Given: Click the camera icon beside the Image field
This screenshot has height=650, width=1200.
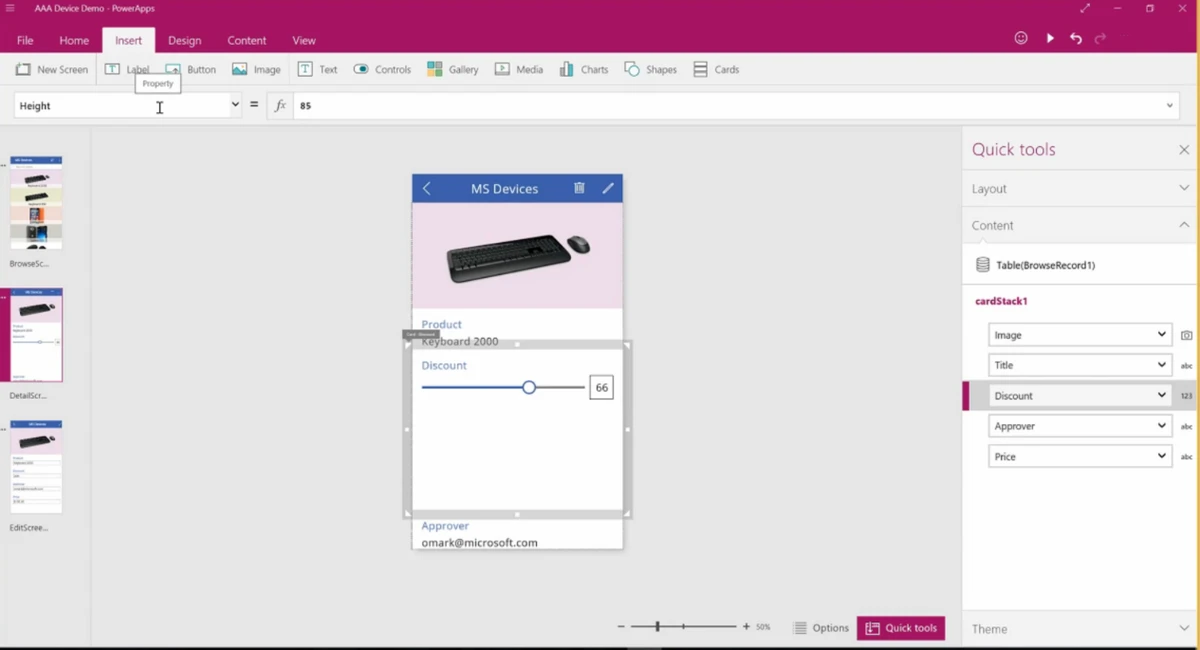Looking at the screenshot, I should pos(1186,334).
